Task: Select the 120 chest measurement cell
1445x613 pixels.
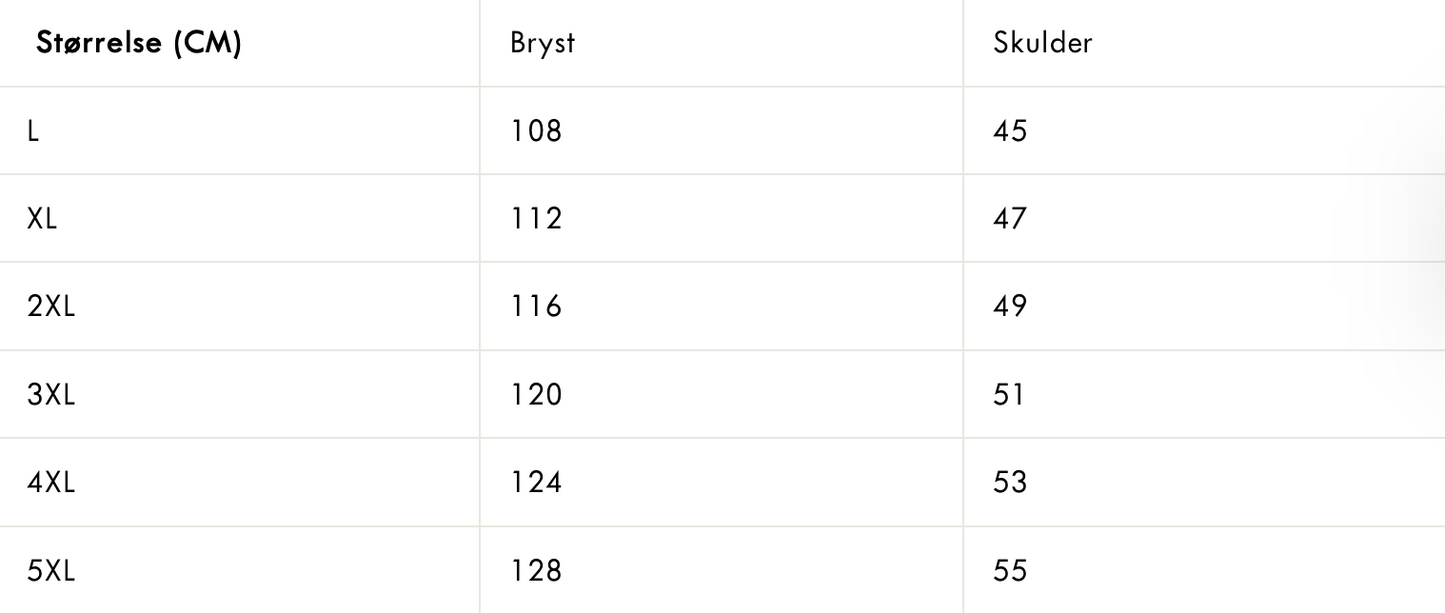Action: pyautogui.click(x=536, y=394)
